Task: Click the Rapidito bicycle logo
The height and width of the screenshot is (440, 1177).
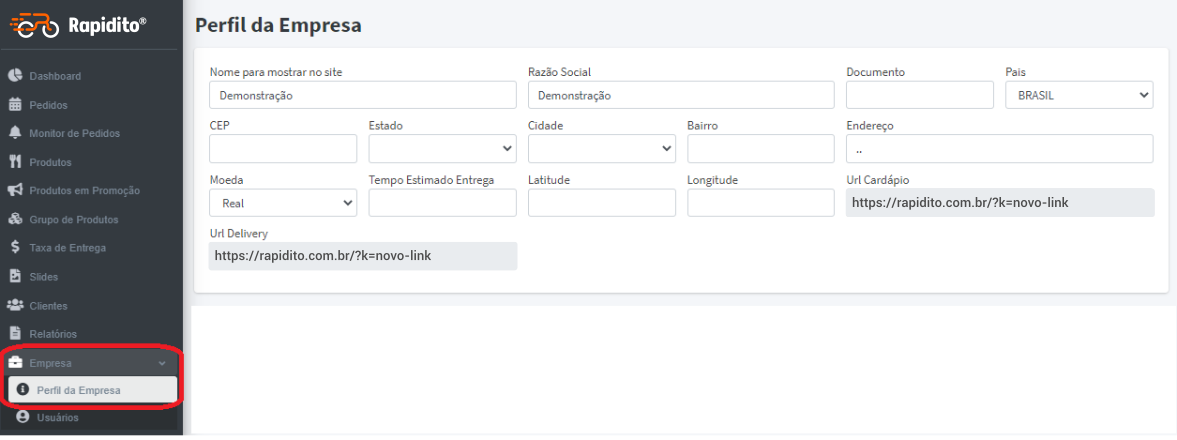Action: coord(35,24)
